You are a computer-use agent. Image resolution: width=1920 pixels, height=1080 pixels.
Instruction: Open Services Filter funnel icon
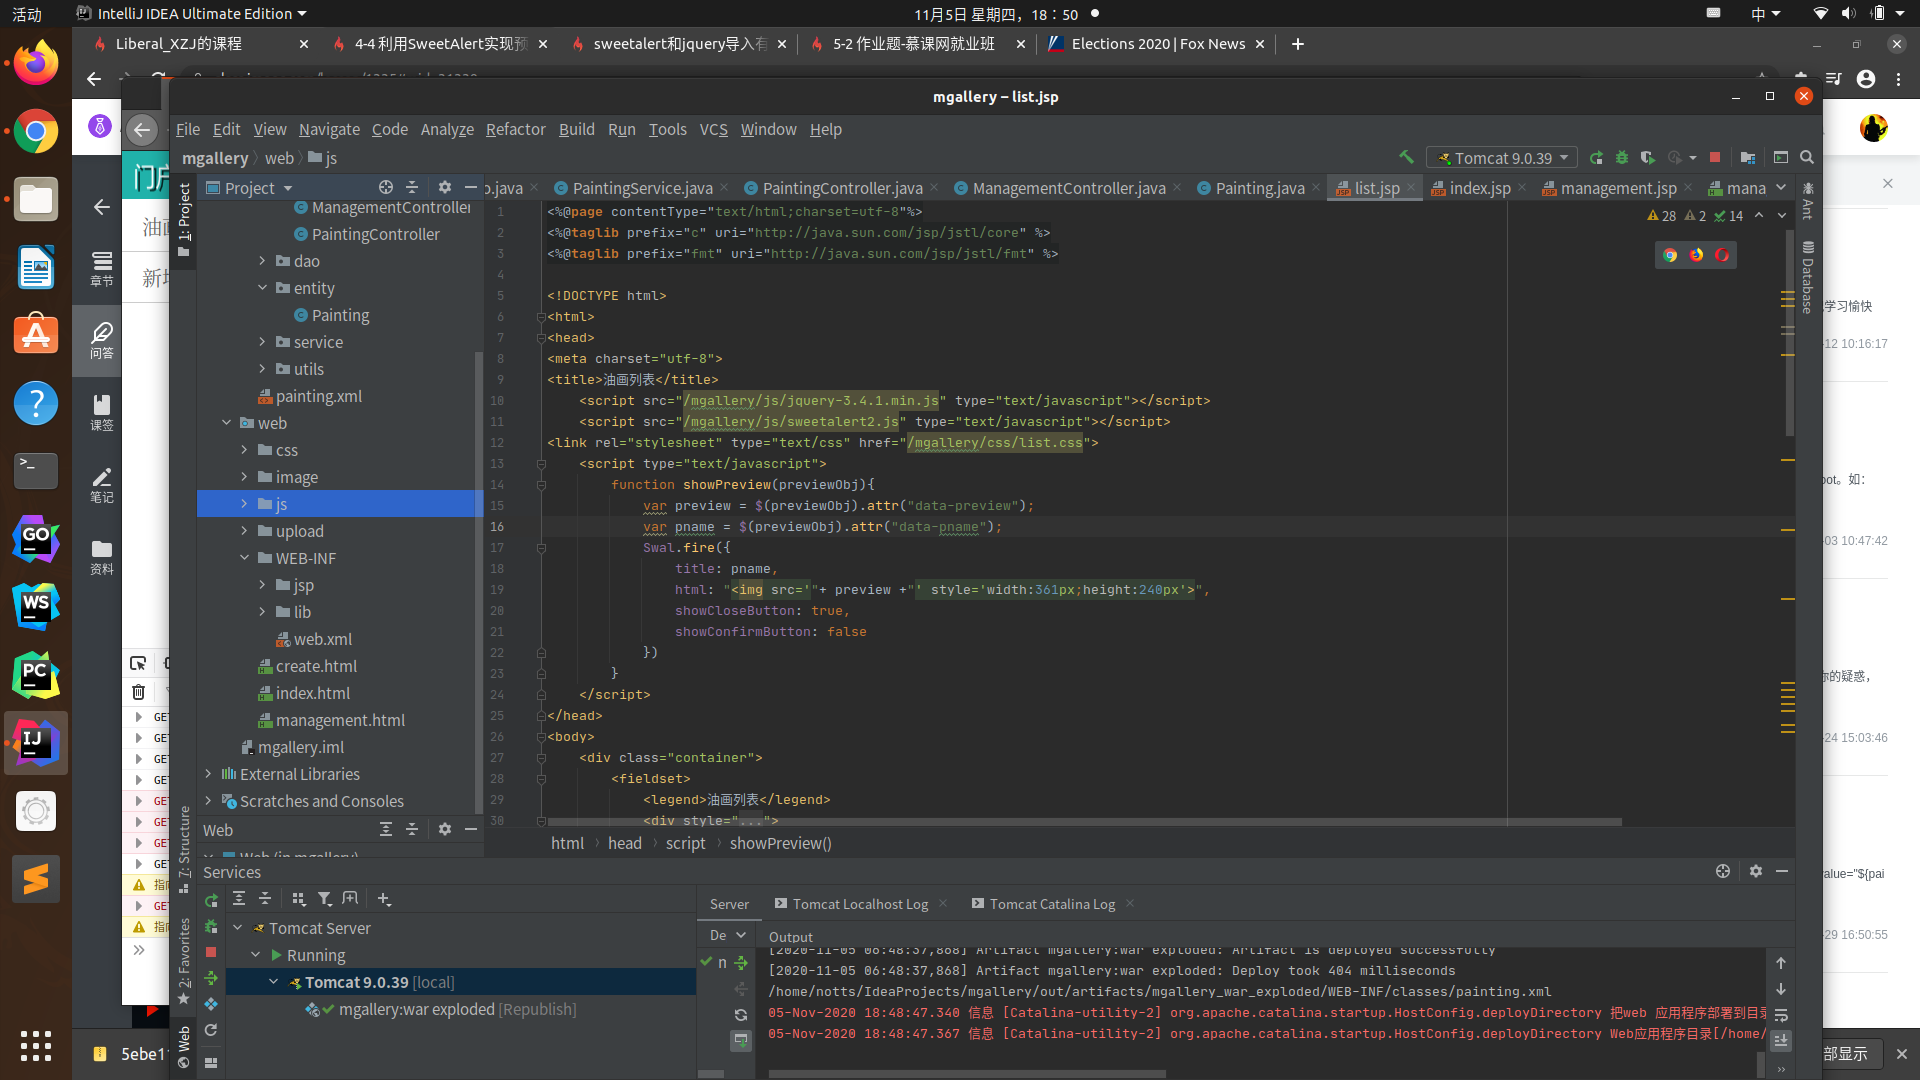coord(325,899)
